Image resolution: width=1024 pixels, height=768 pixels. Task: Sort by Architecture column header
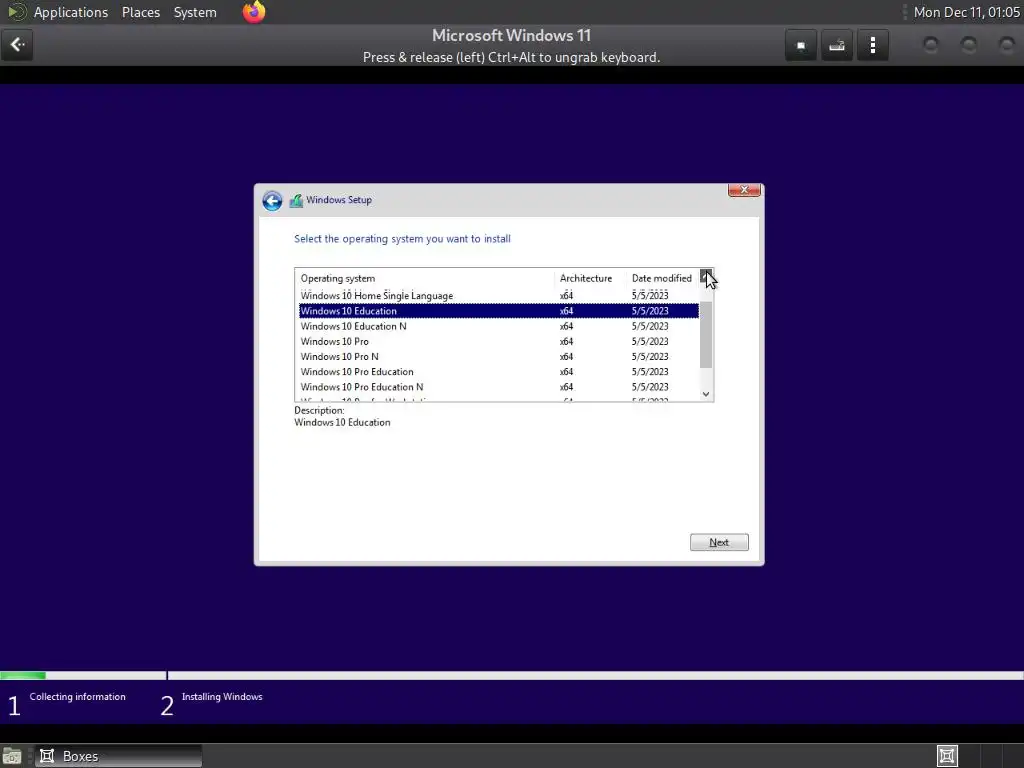[590, 278]
